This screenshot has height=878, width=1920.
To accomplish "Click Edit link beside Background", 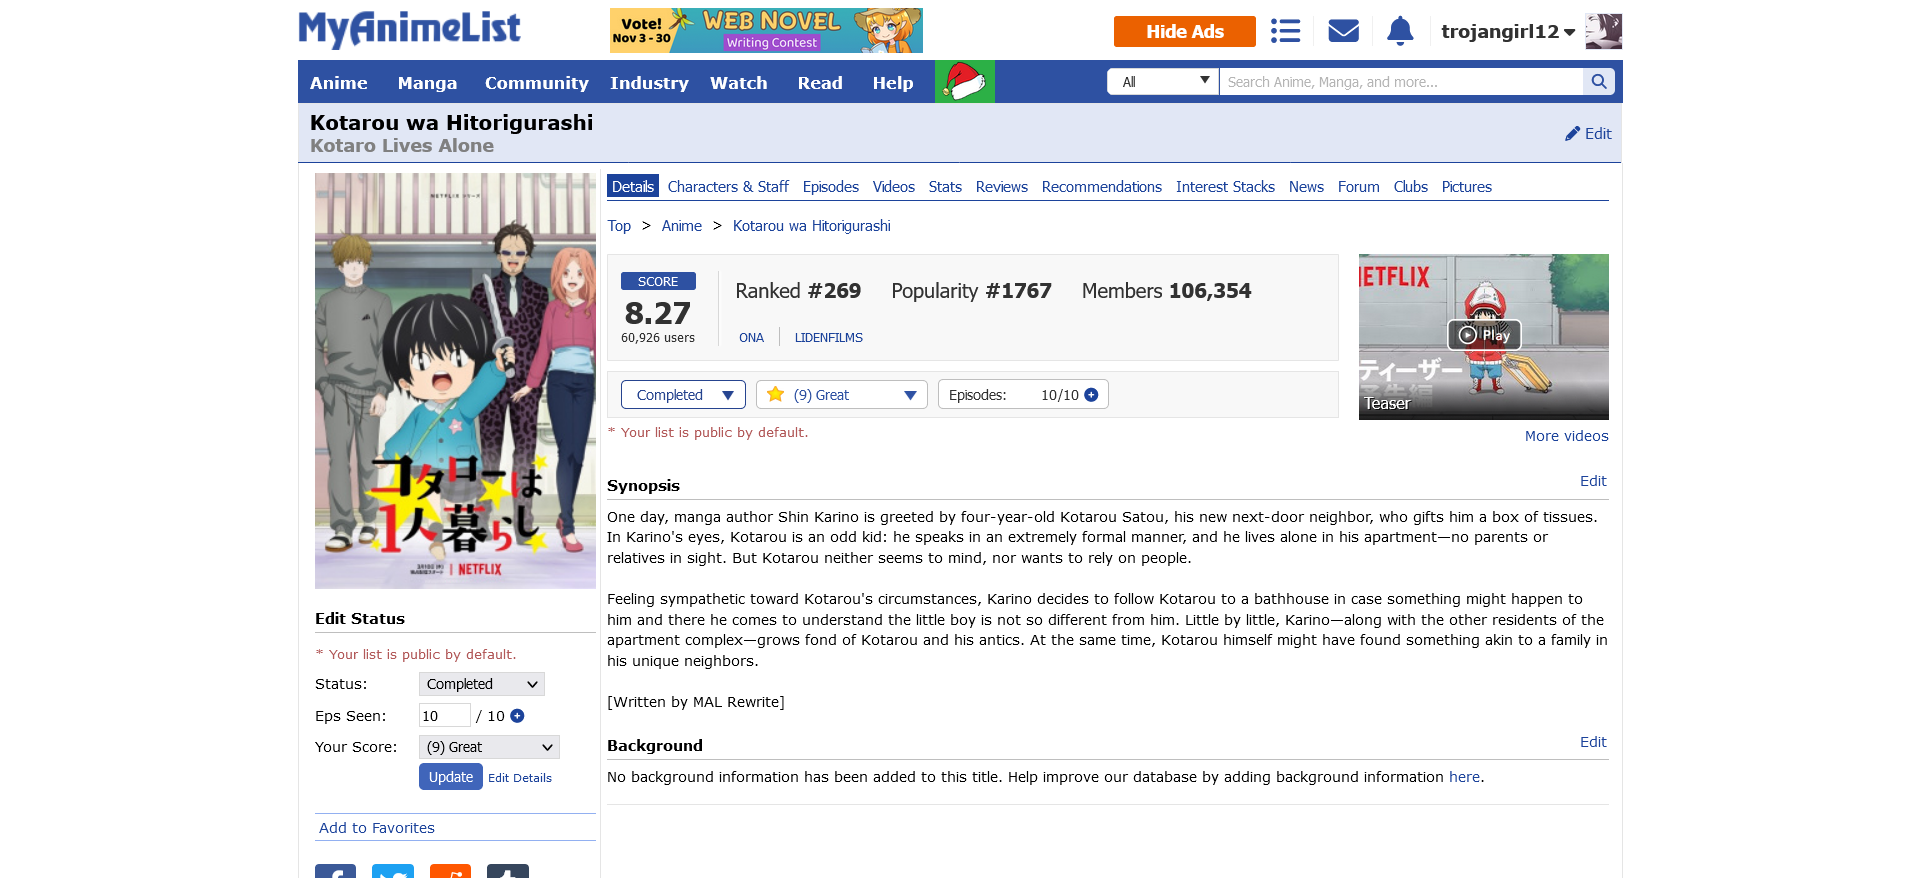I will 1593,742.
